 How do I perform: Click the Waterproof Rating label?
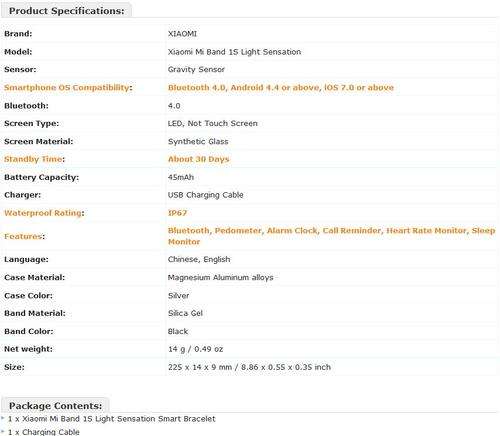44,213
